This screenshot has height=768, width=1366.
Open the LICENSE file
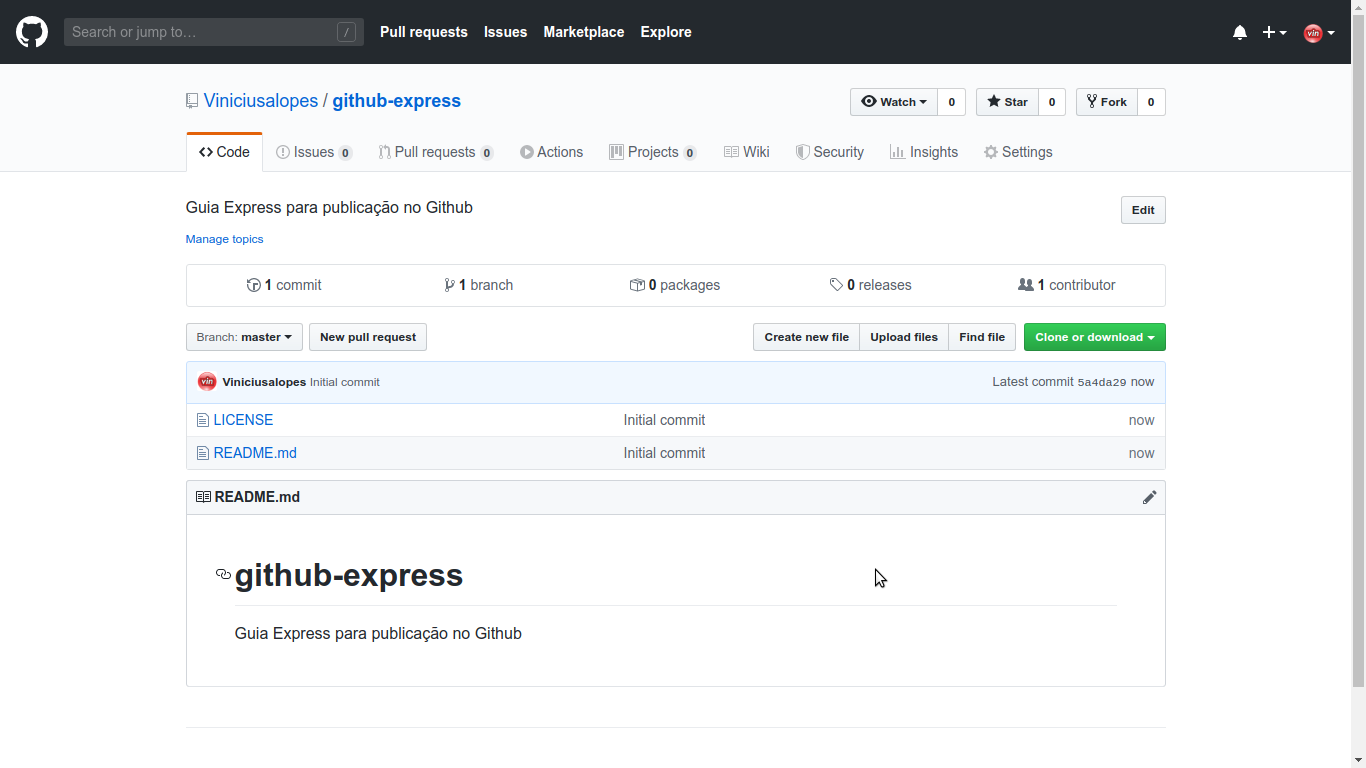tap(243, 420)
